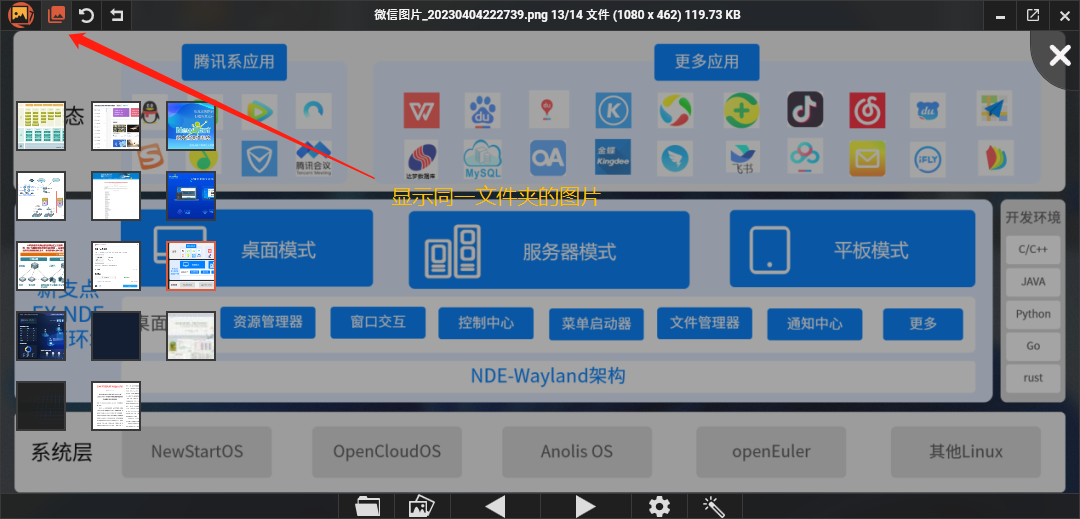Select the orange-bordered current image thumbnail
Image resolution: width=1080 pixels, height=519 pixels.
tap(191, 266)
